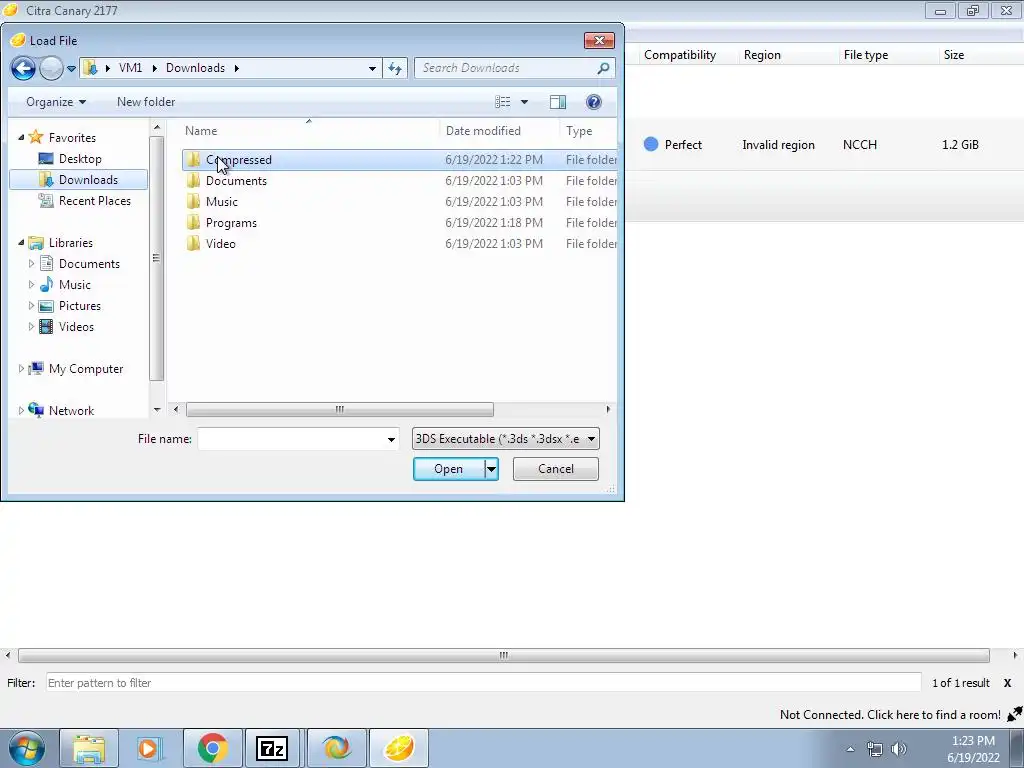
Task: Click the greyed Forward arrow button
Action: (x=51, y=68)
